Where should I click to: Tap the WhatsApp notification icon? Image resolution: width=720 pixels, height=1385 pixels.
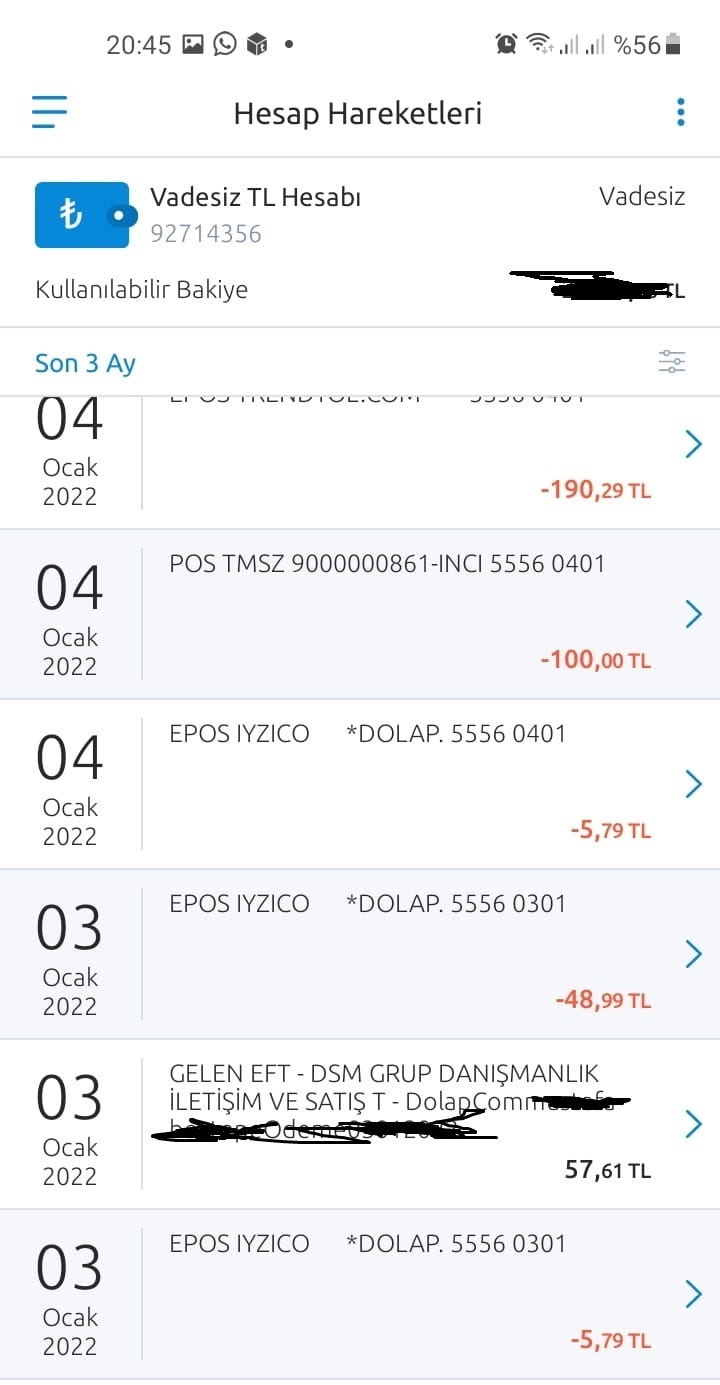click(x=225, y=44)
